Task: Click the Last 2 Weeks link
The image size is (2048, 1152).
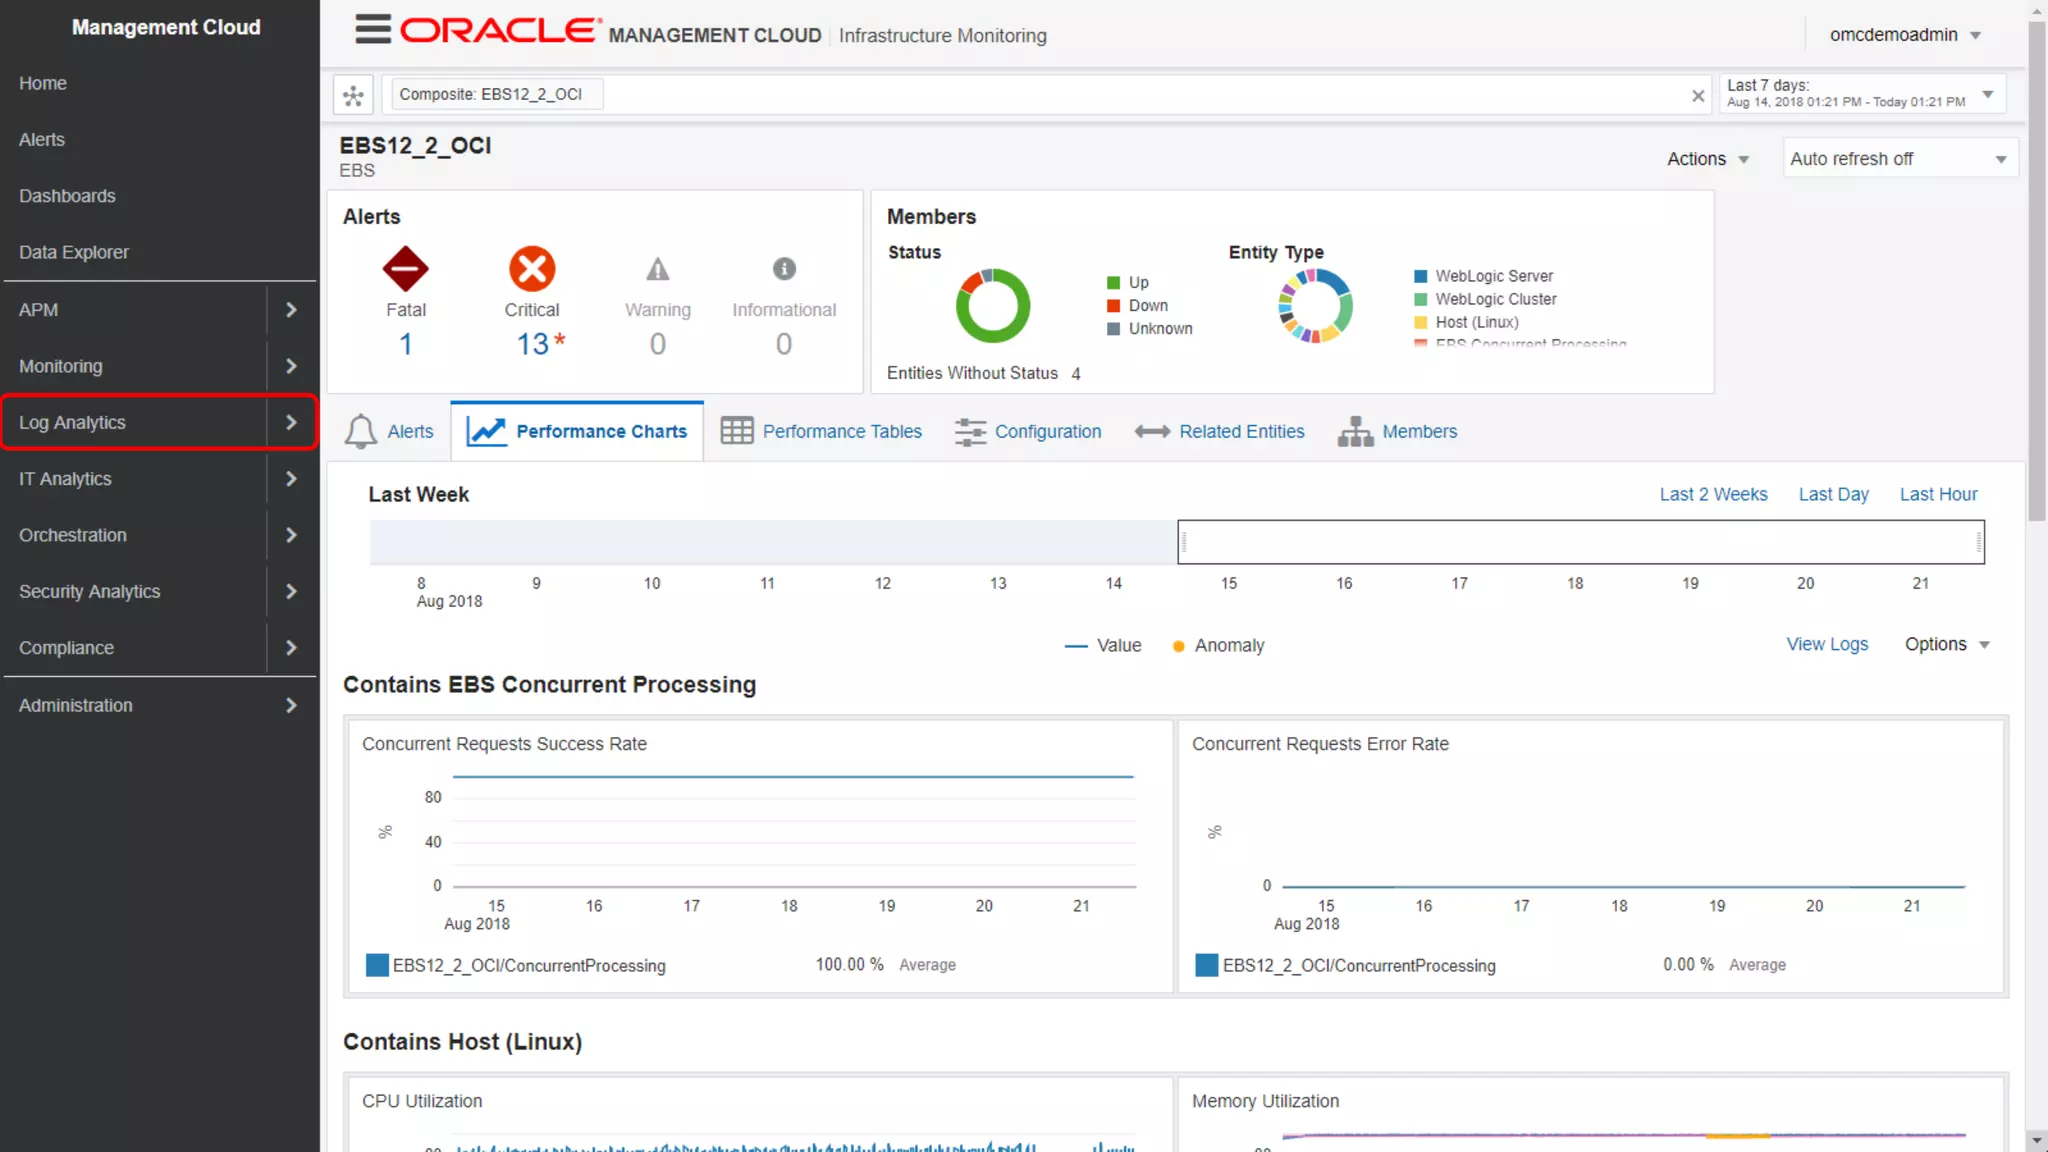Action: click(1713, 494)
